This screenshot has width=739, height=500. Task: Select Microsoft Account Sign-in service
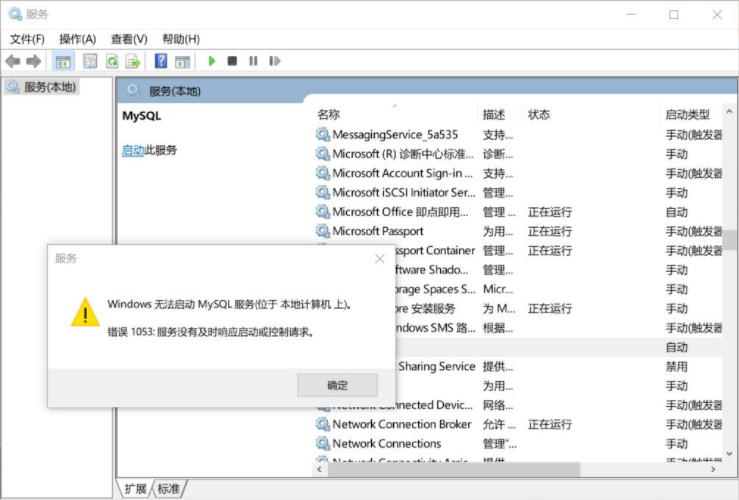click(518, 173)
